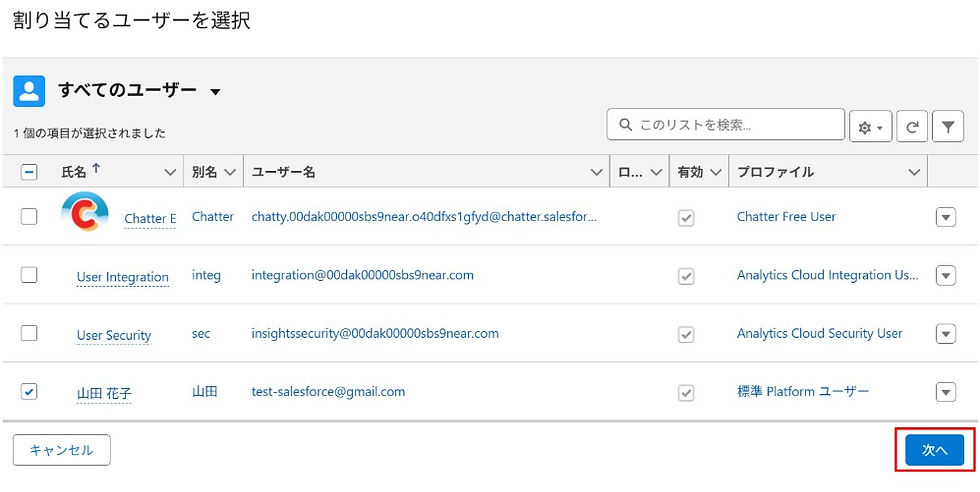Viewport: 980px width, 492px height.
Task: Check the Chatter Expert row checkbox
Action: [29, 216]
